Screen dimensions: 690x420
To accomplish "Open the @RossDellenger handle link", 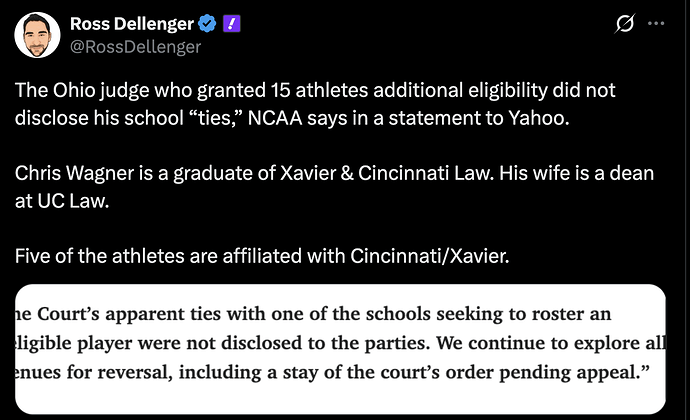I will [136, 47].
